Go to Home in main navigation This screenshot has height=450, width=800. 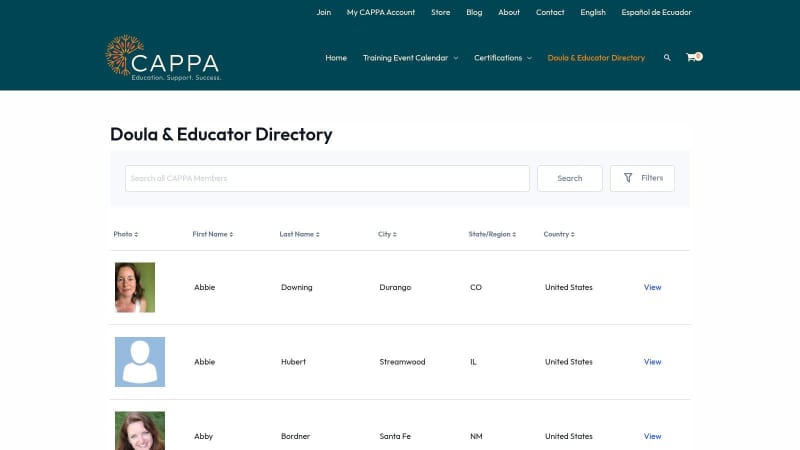pyautogui.click(x=336, y=58)
